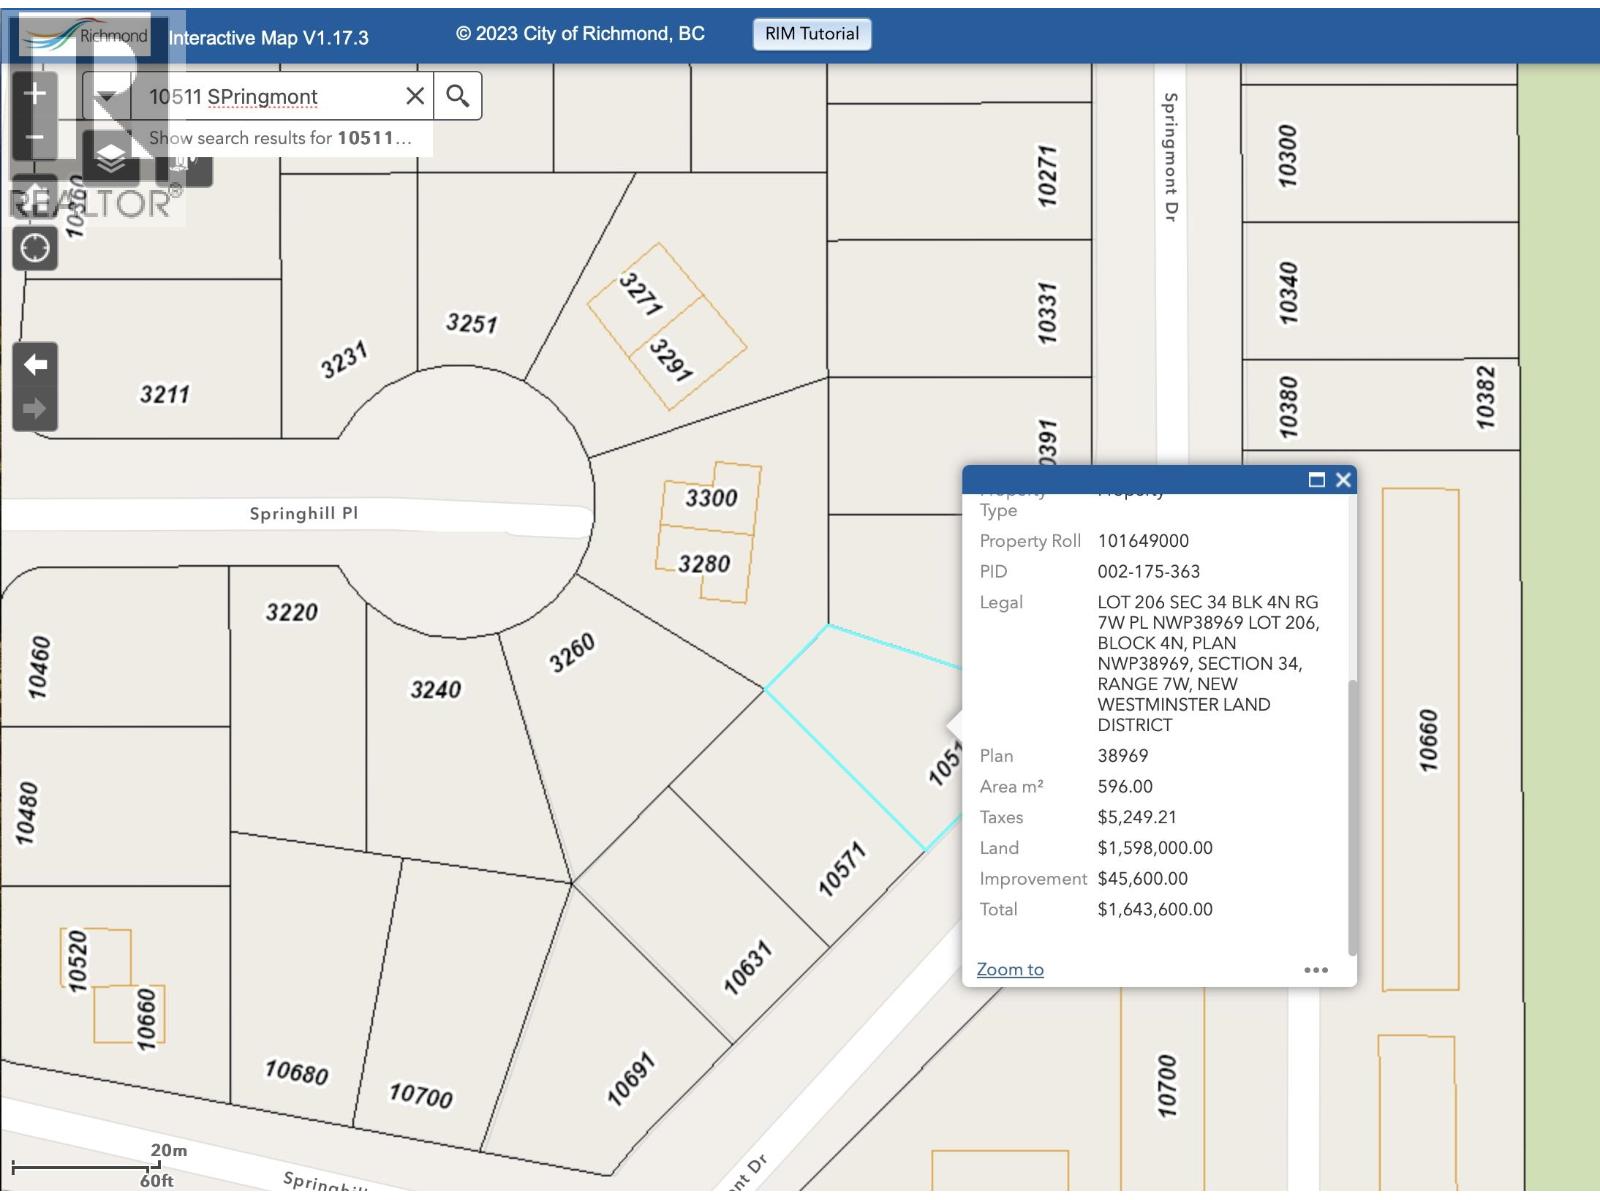This screenshot has width=1600, height=1200.
Task: Close the property details popup
Action: tap(1343, 480)
